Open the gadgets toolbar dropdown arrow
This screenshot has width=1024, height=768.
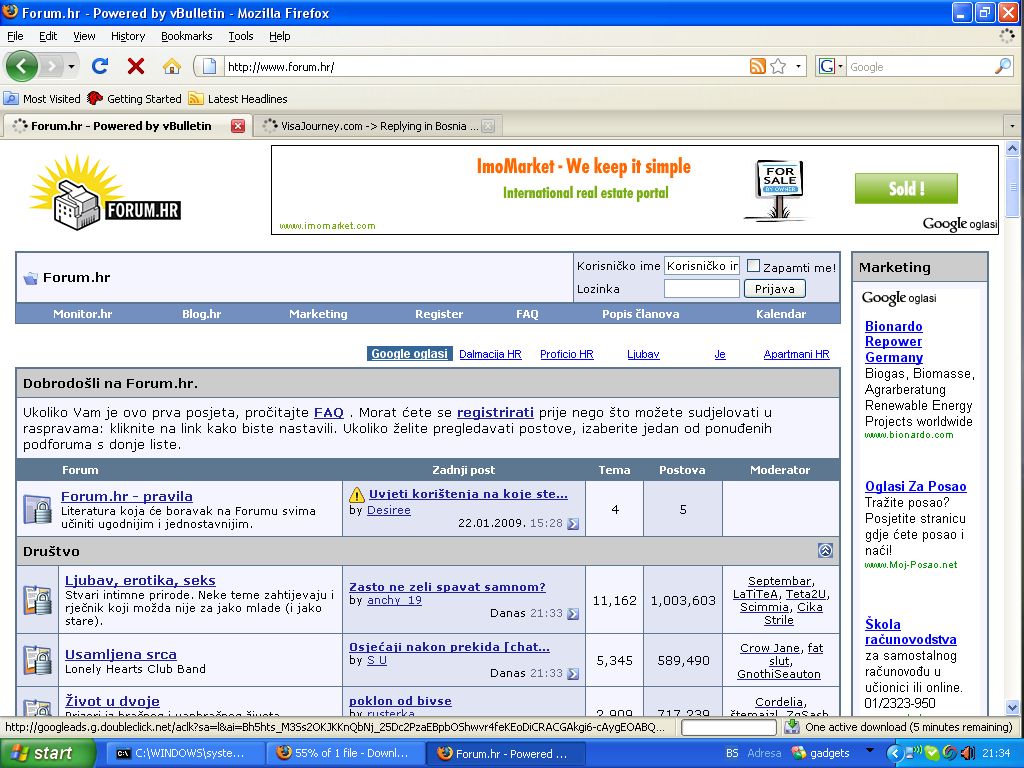(x=869, y=750)
